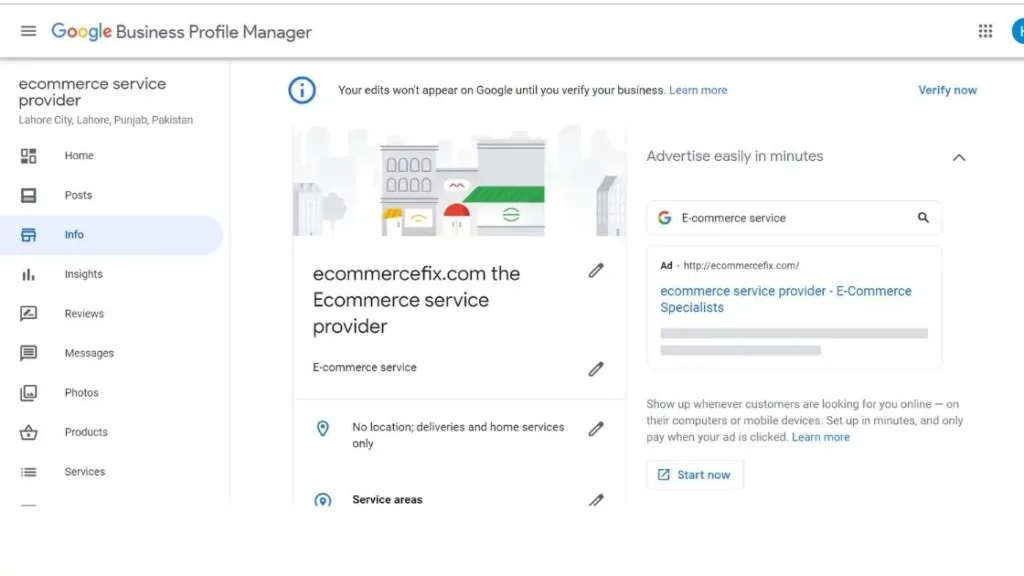Image resolution: width=1024 pixels, height=576 pixels.
Task: Open the Google apps grid
Action: coord(985,31)
